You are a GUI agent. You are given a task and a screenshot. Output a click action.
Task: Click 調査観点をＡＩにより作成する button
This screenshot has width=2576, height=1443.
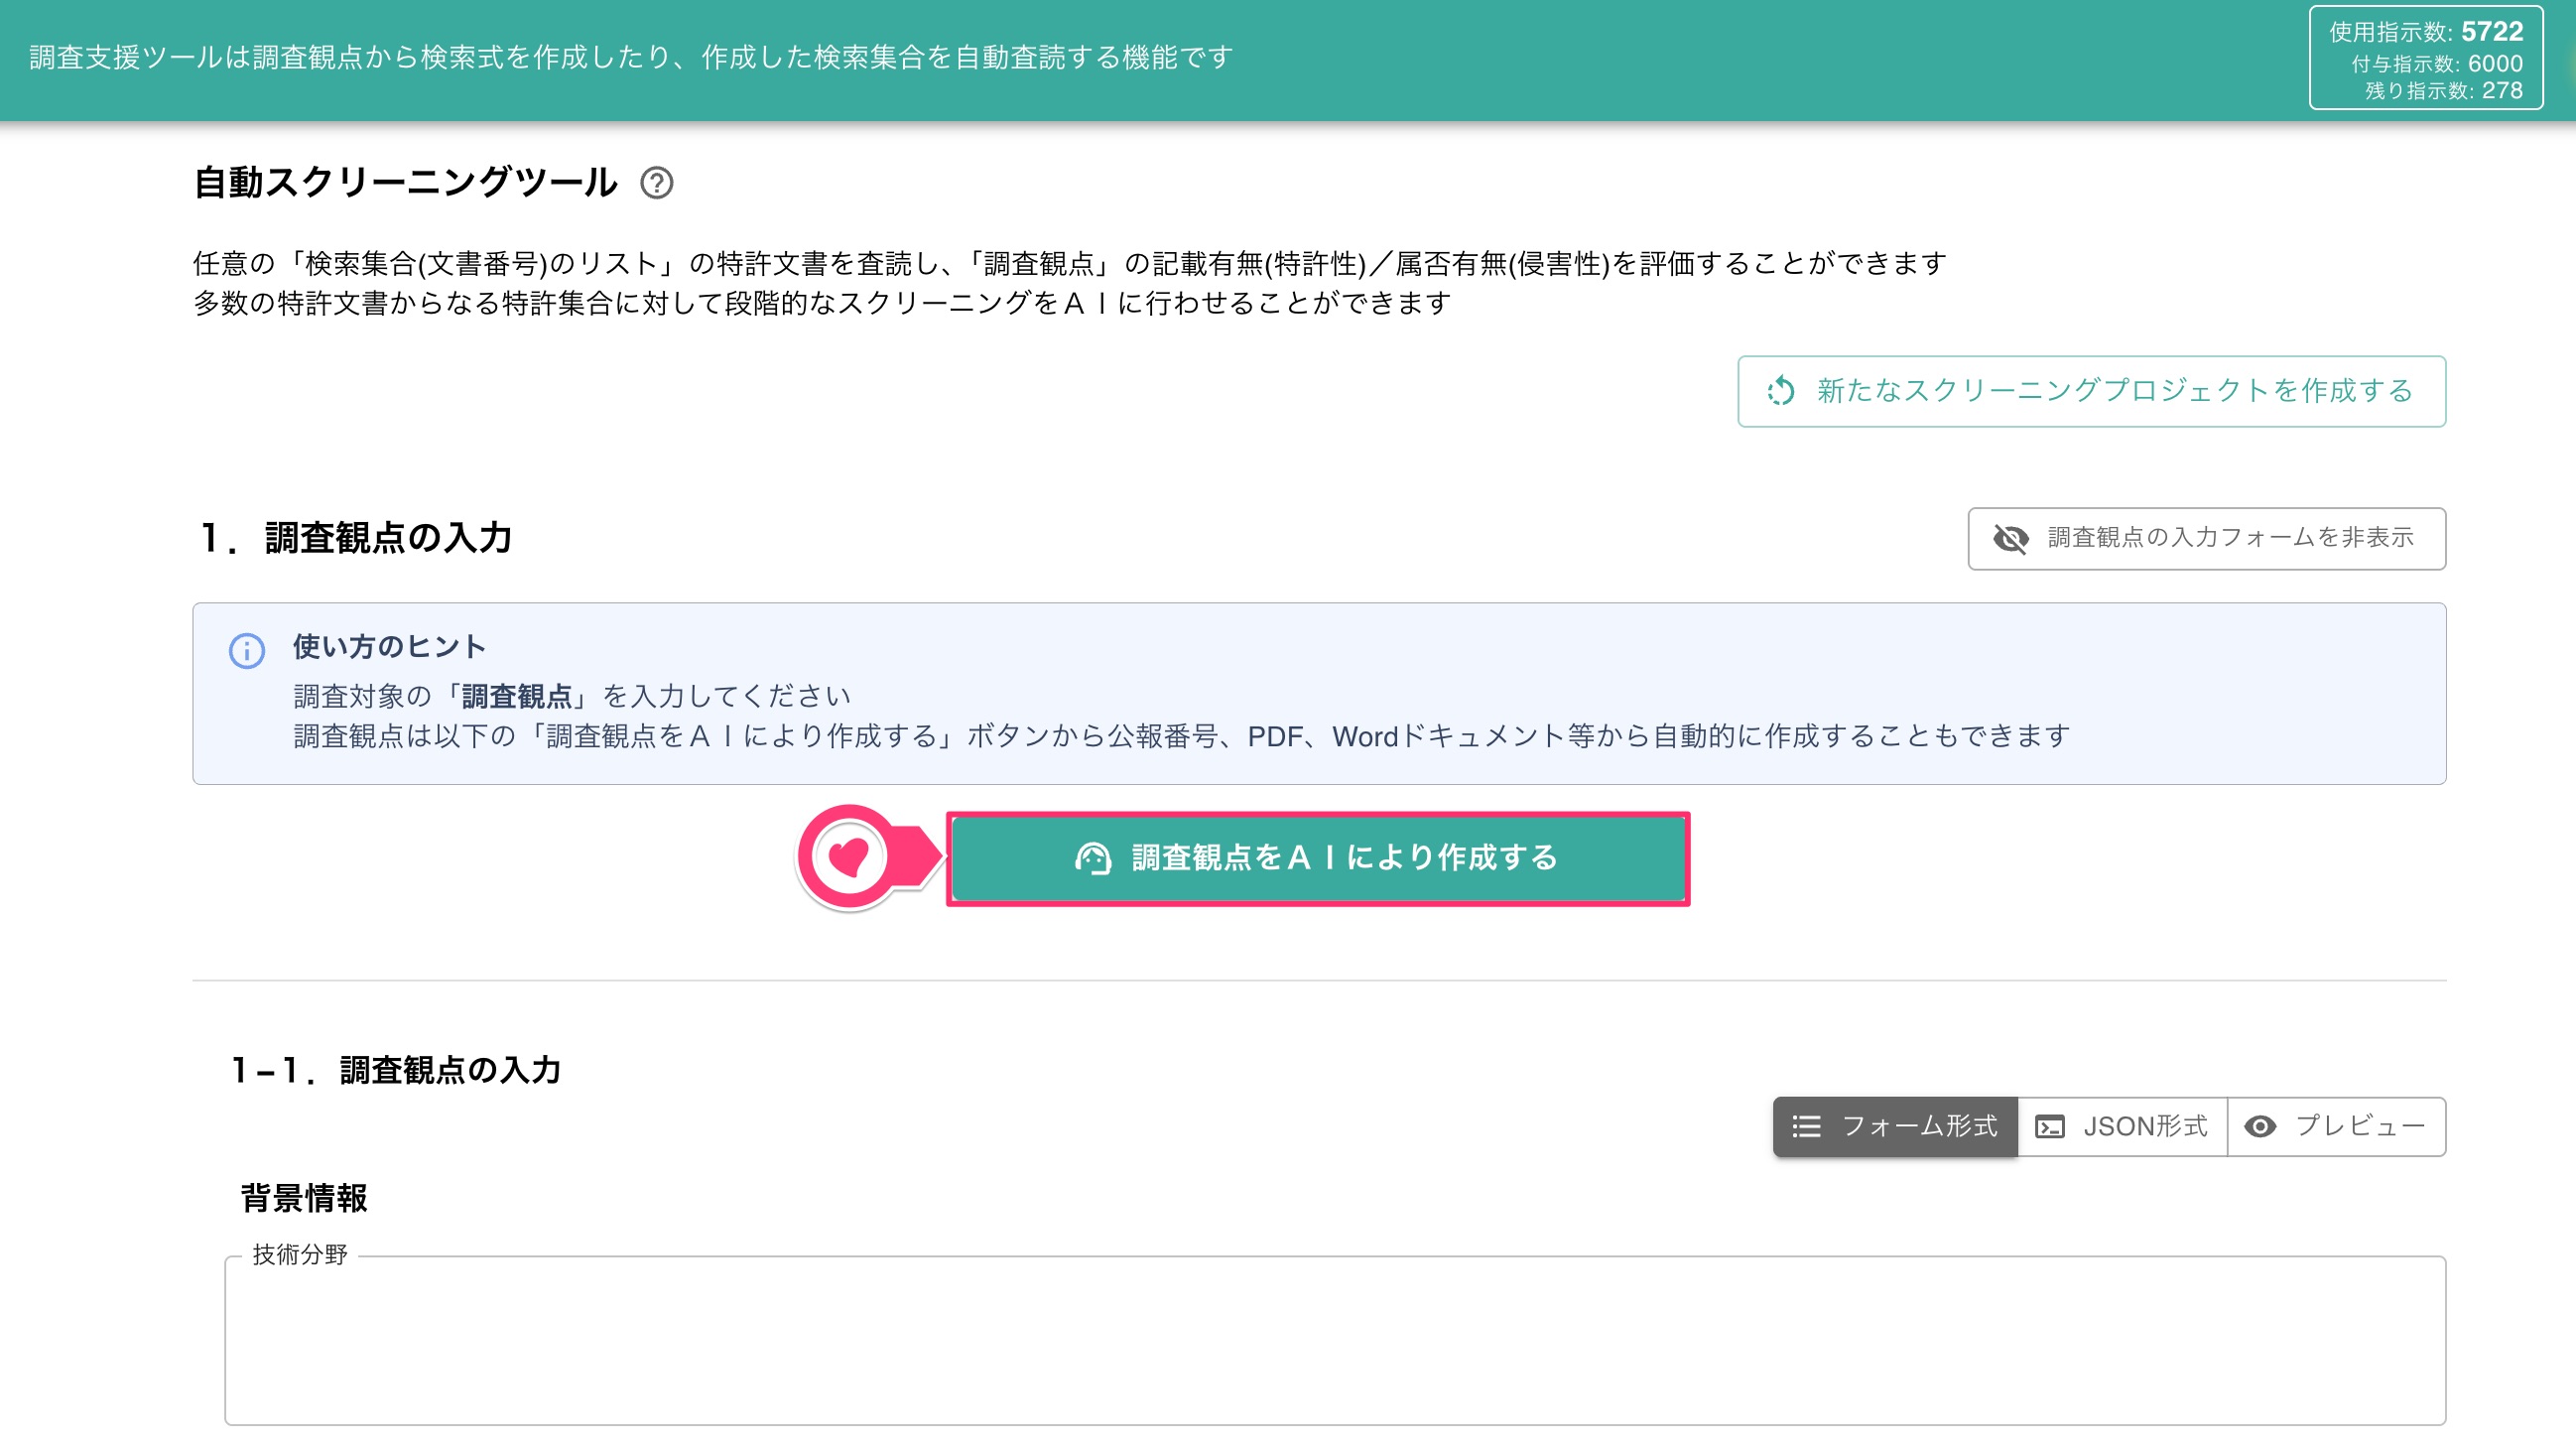[x=1318, y=858]
